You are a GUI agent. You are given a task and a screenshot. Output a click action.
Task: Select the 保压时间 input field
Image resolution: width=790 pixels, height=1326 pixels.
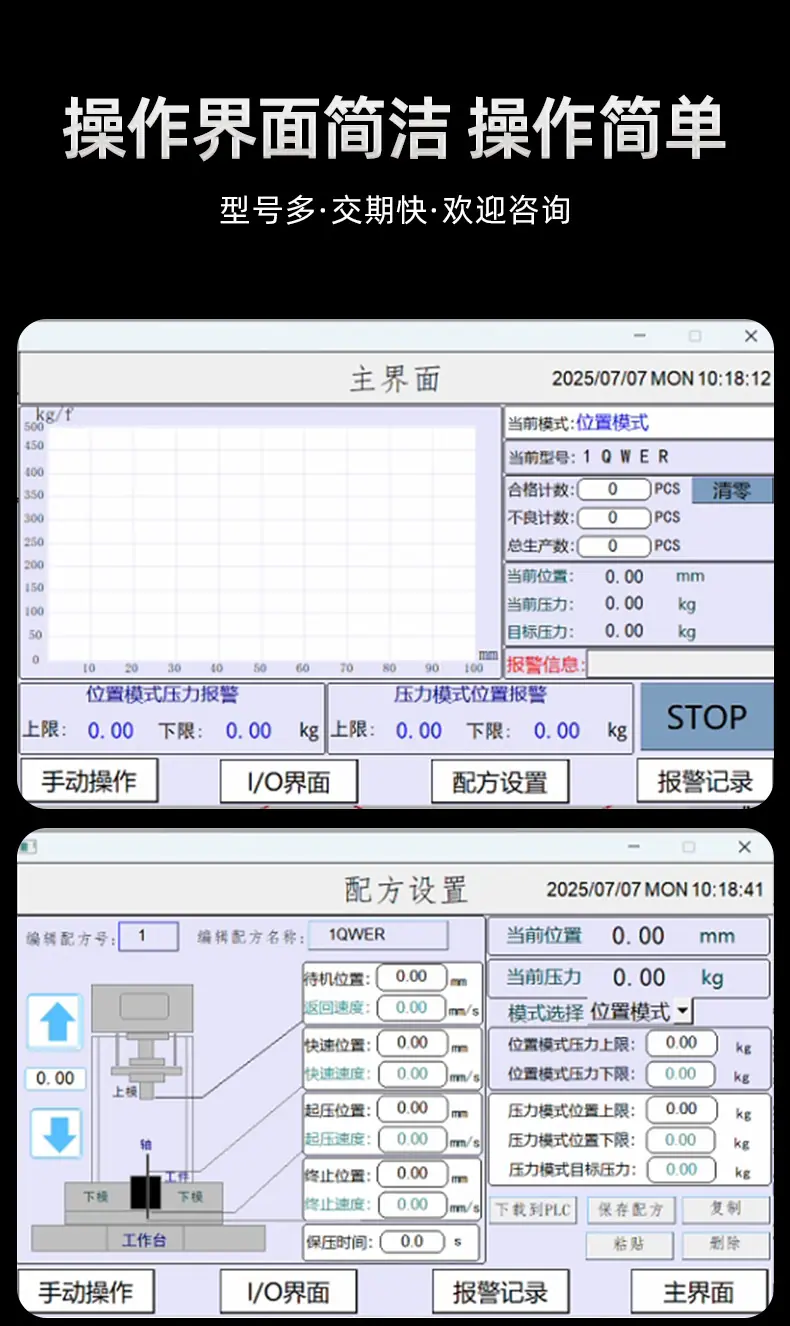pyautogui.click(x=412, y=1241)
